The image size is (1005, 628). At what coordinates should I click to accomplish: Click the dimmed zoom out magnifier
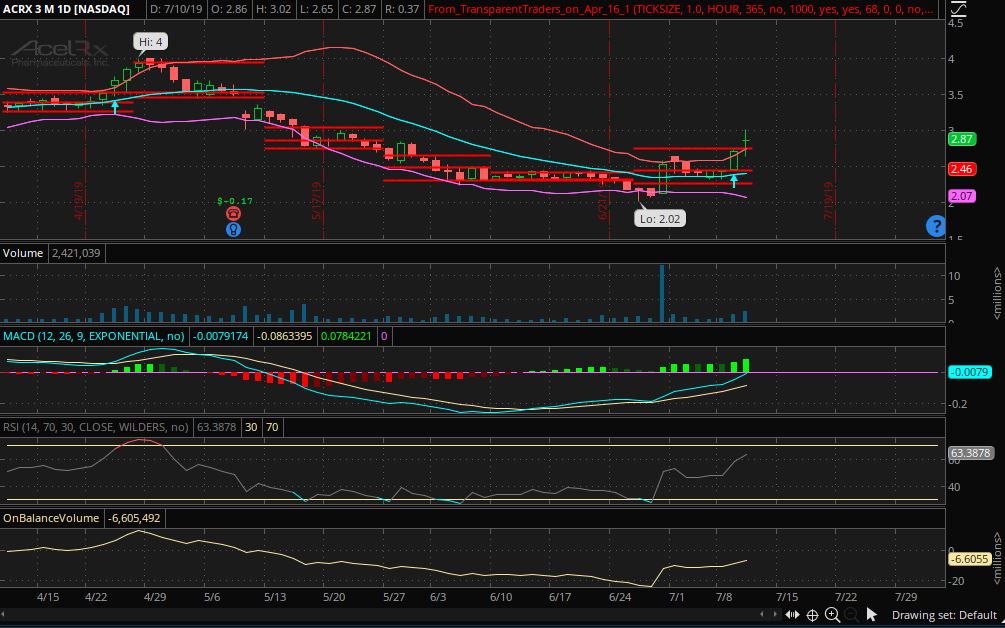pos(851,615)
